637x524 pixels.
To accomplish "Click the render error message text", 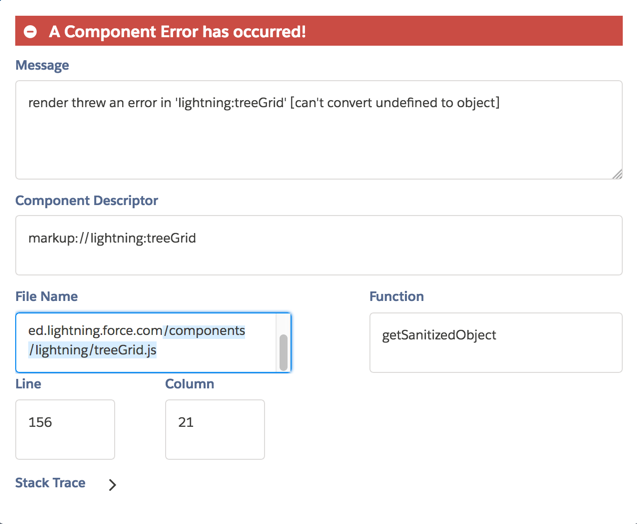I will click(263, 102).
